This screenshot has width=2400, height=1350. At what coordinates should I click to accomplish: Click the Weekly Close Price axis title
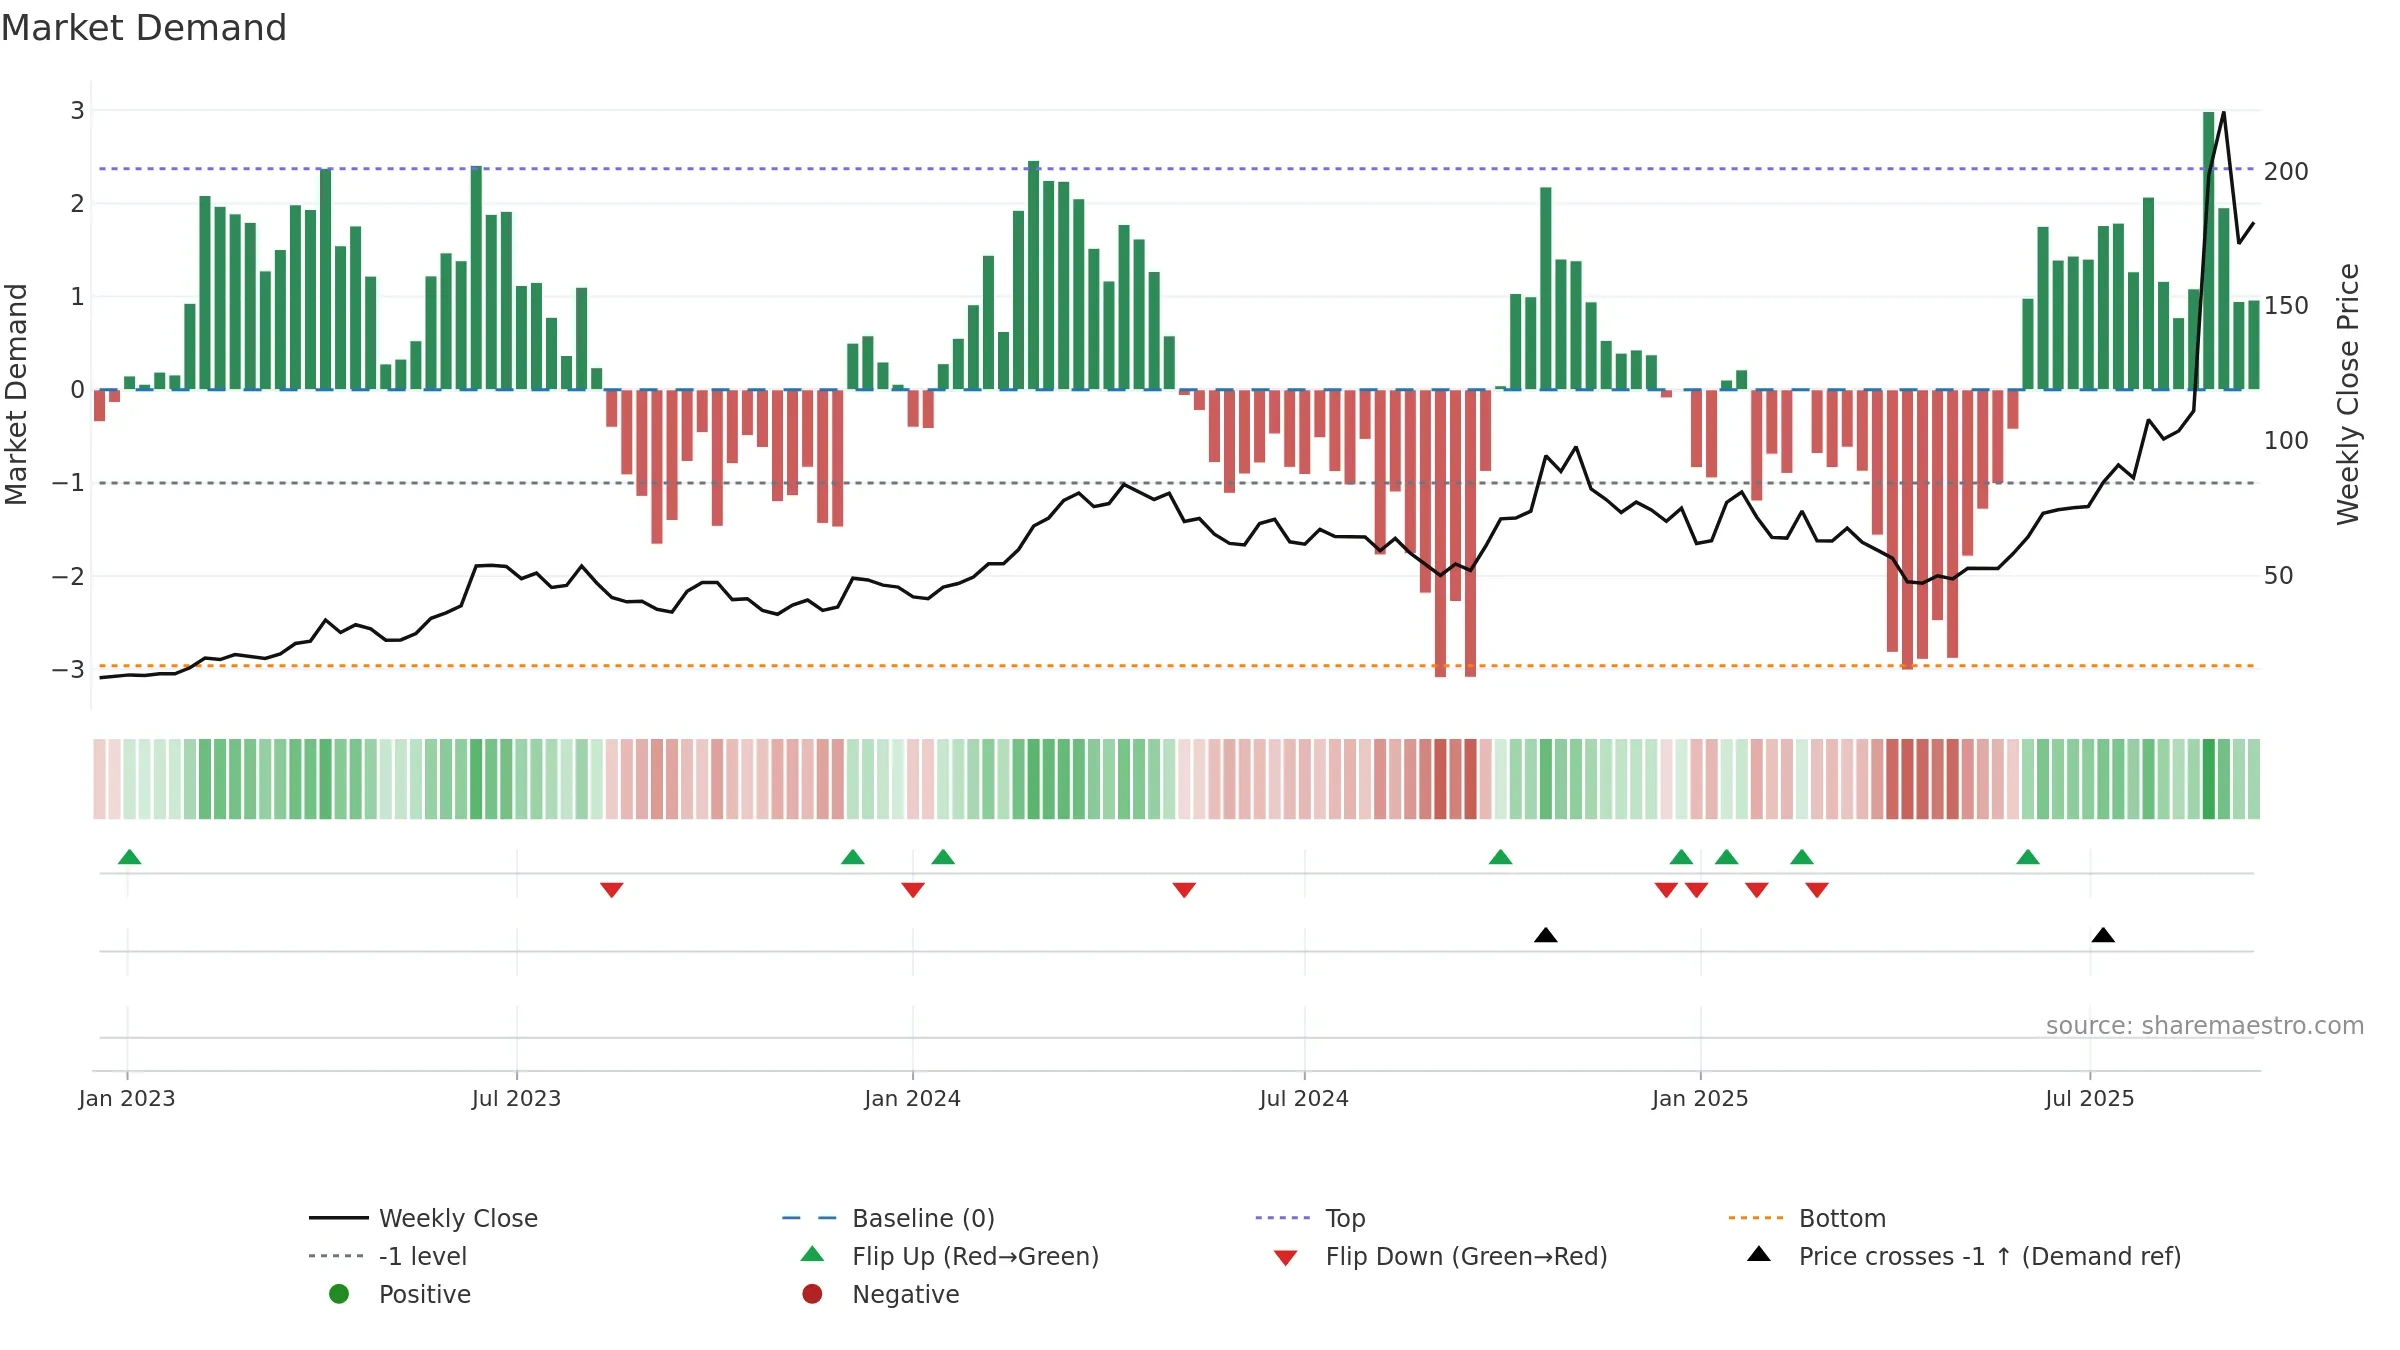point(2348,394)
